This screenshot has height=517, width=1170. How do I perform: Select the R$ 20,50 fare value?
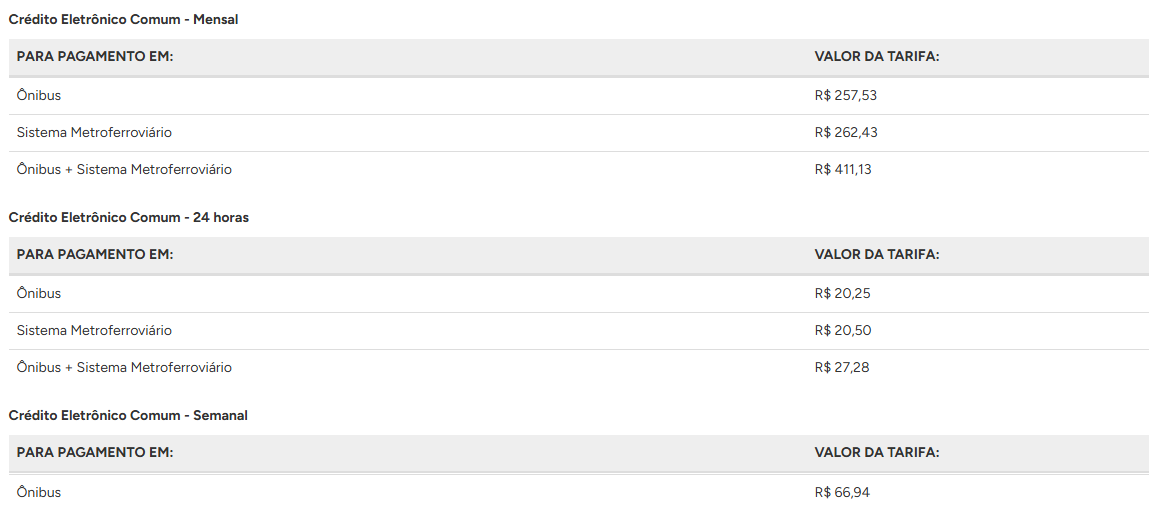tap(842, 330)
